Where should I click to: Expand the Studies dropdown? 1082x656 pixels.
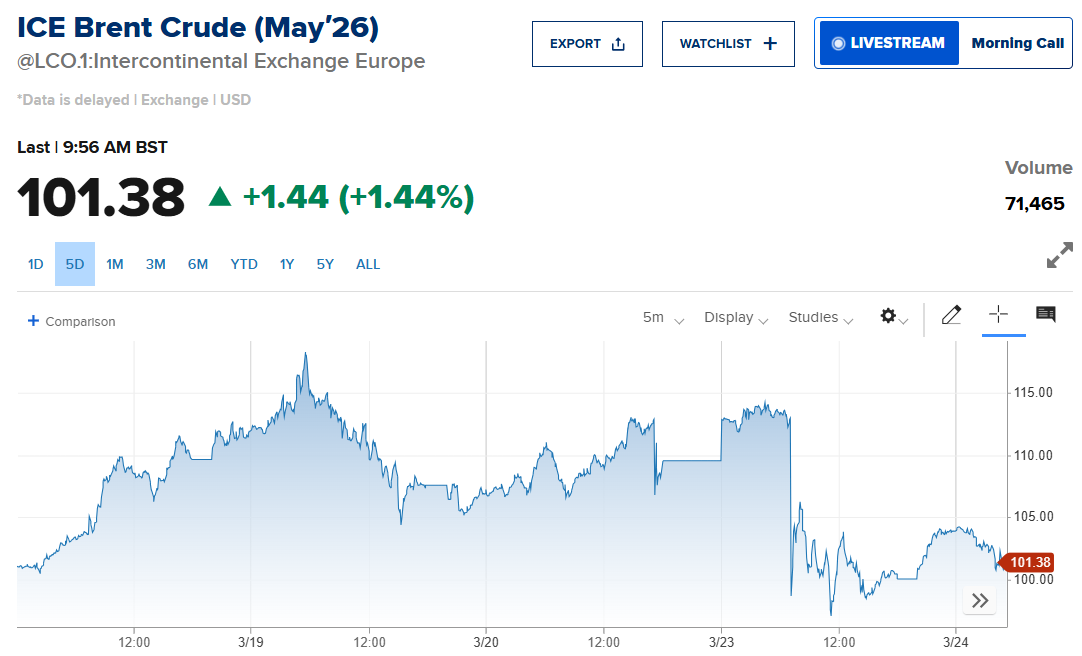[821, 318]
